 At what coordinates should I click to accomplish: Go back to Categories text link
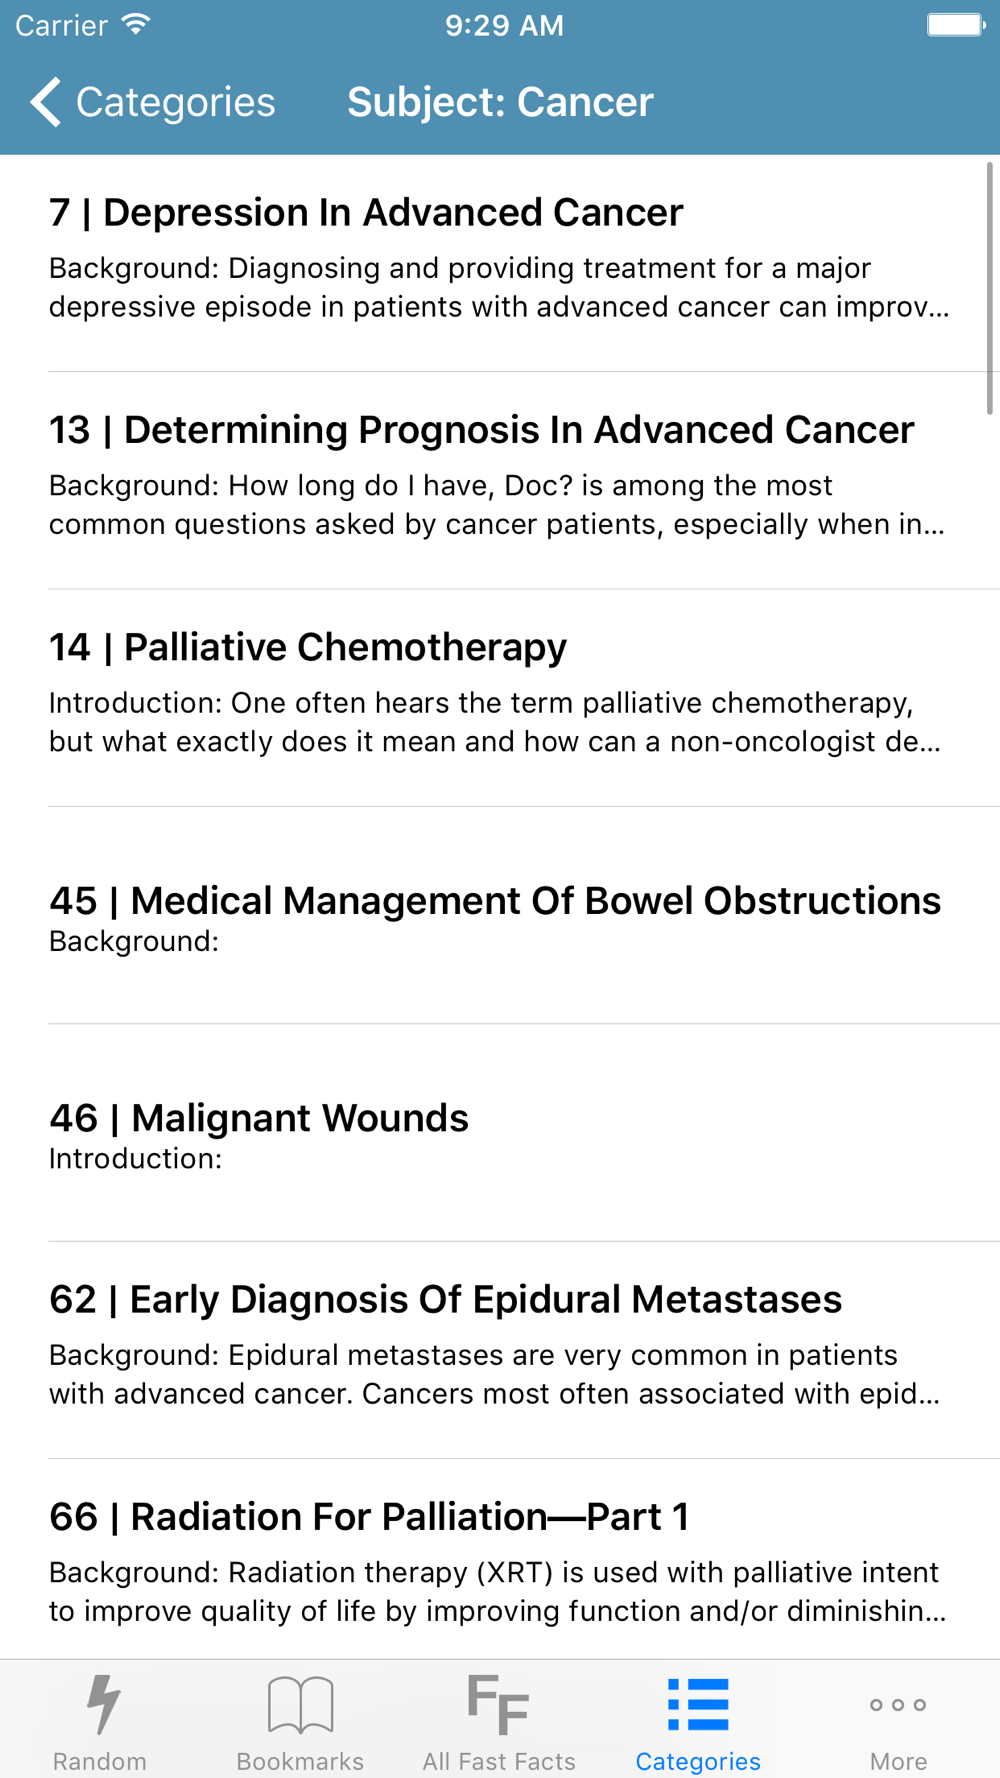(x=175, y=102)
